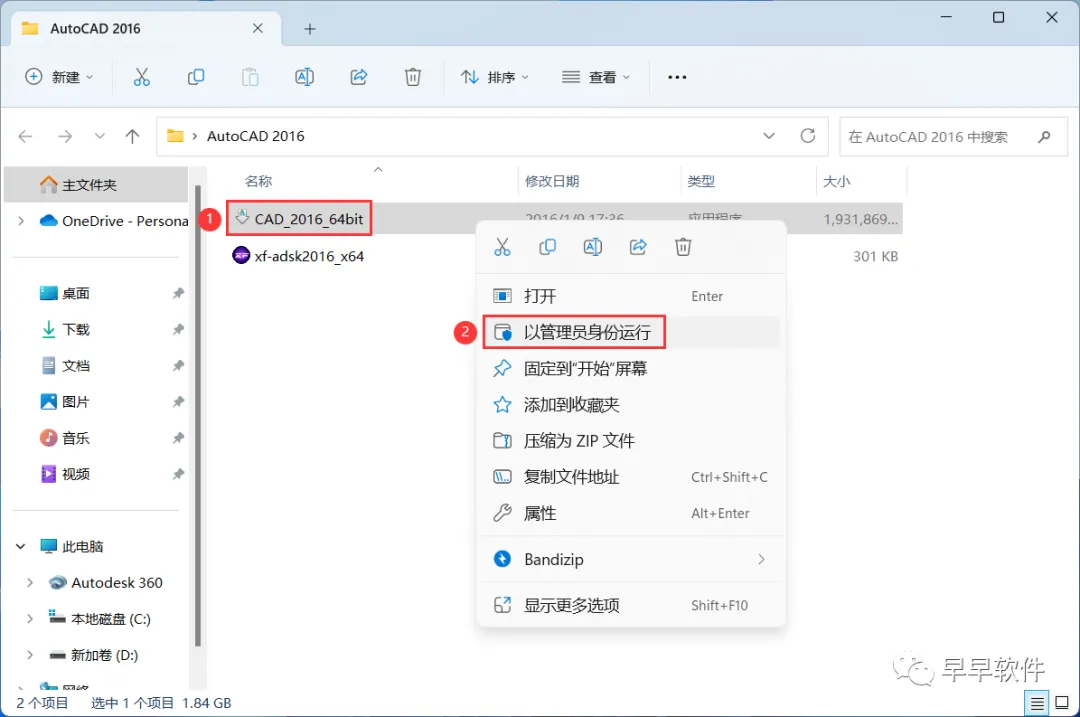This screenshot has width=1080, height=717.
Task: Click the search magnifier icon
Action: [1044, 136]
